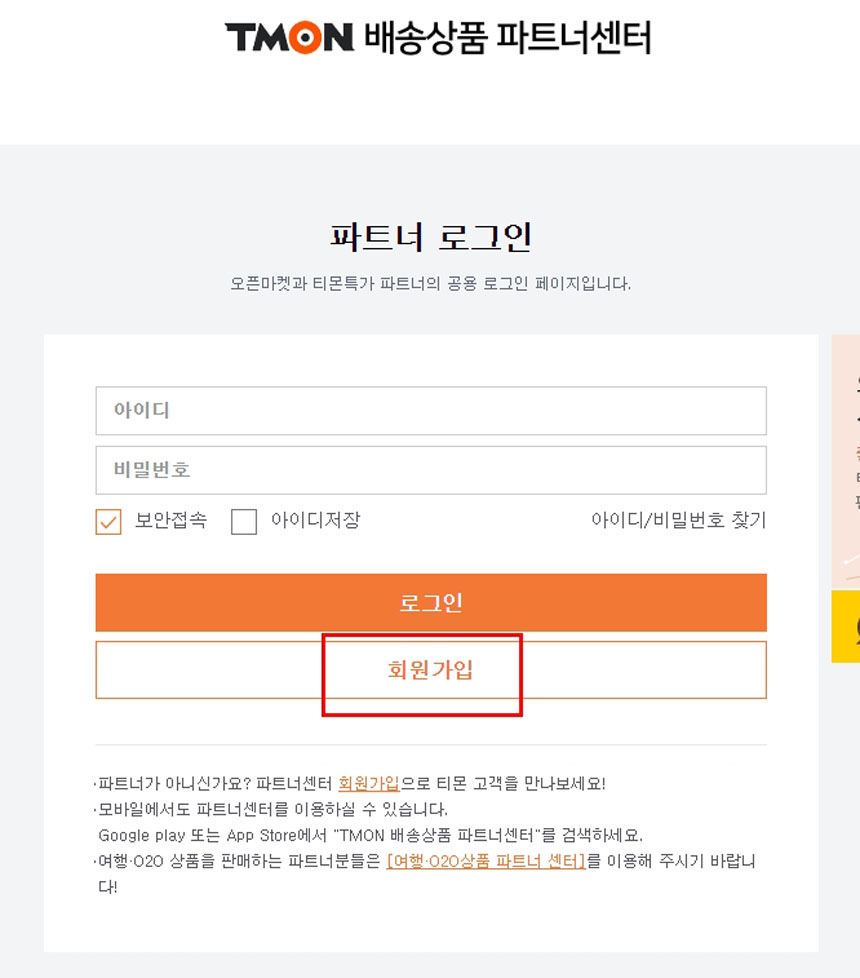The image size is (860, 978).
Task: Click the 오픈마켓과 티몬특가 description text
Action: [431, 284]
